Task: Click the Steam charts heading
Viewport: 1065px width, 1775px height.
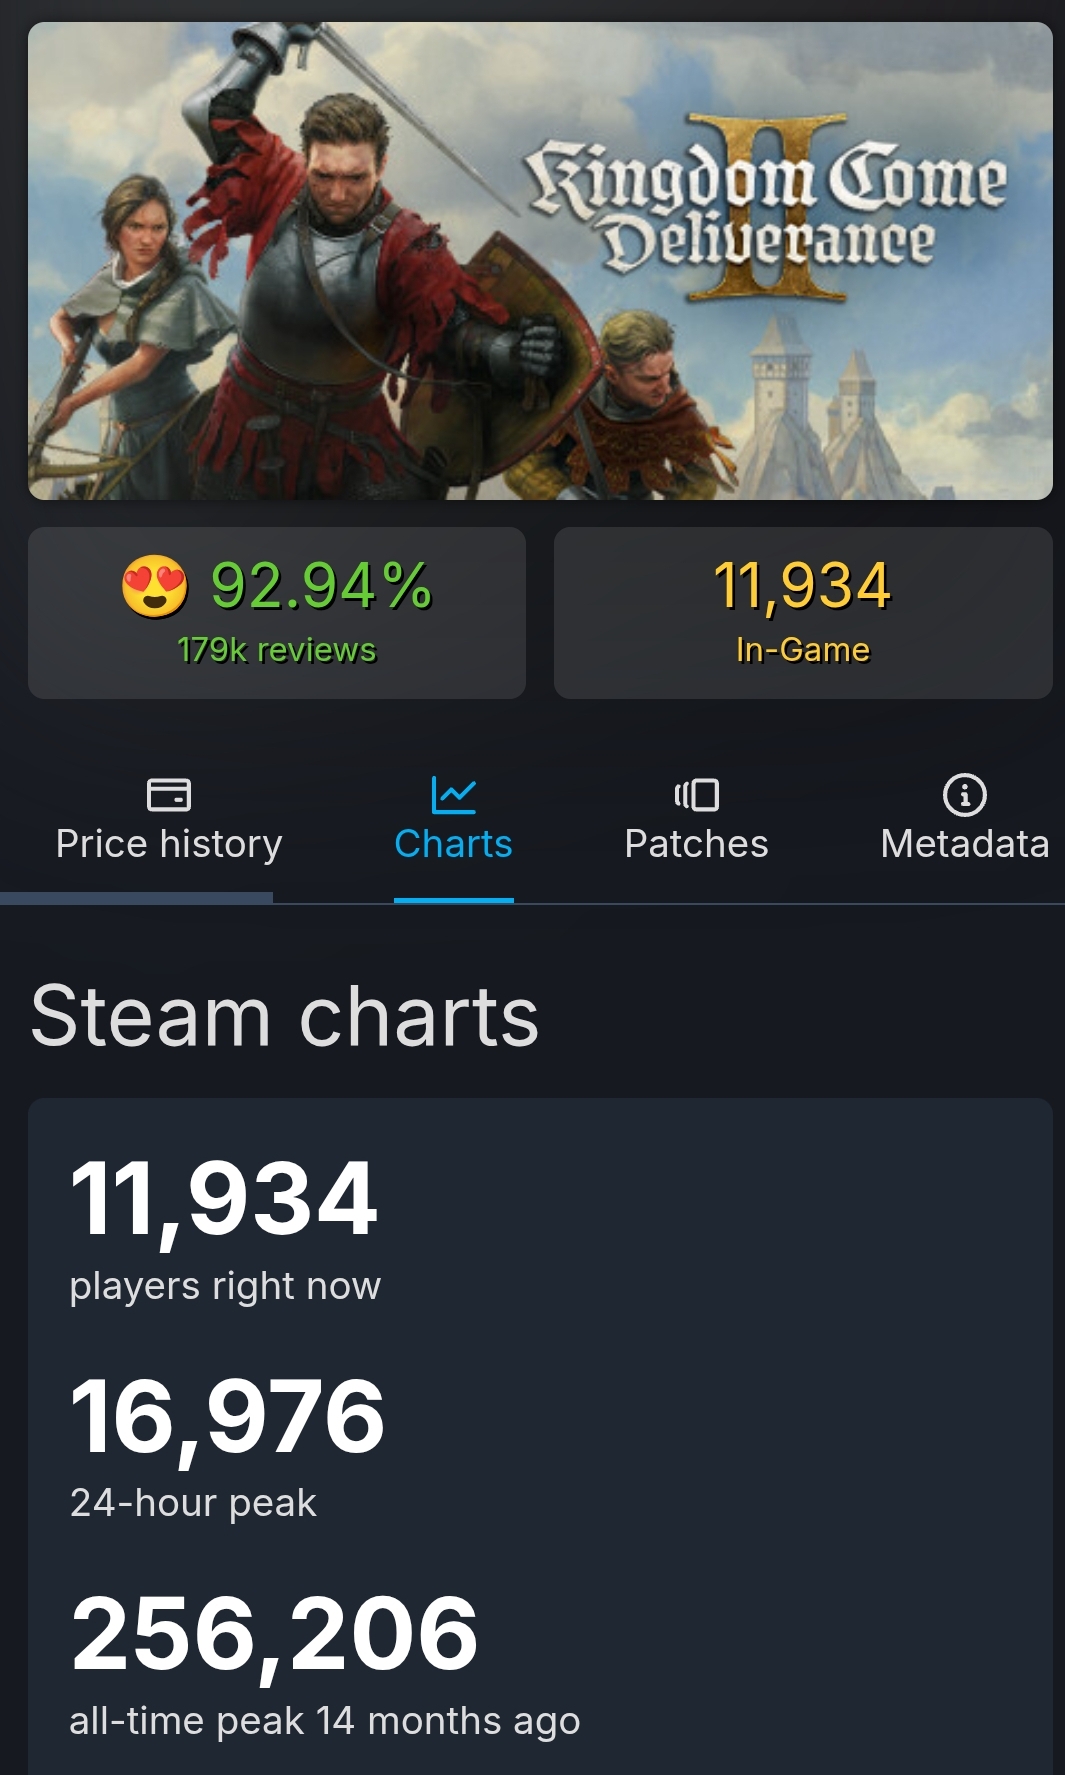Action: [285, 1016]
